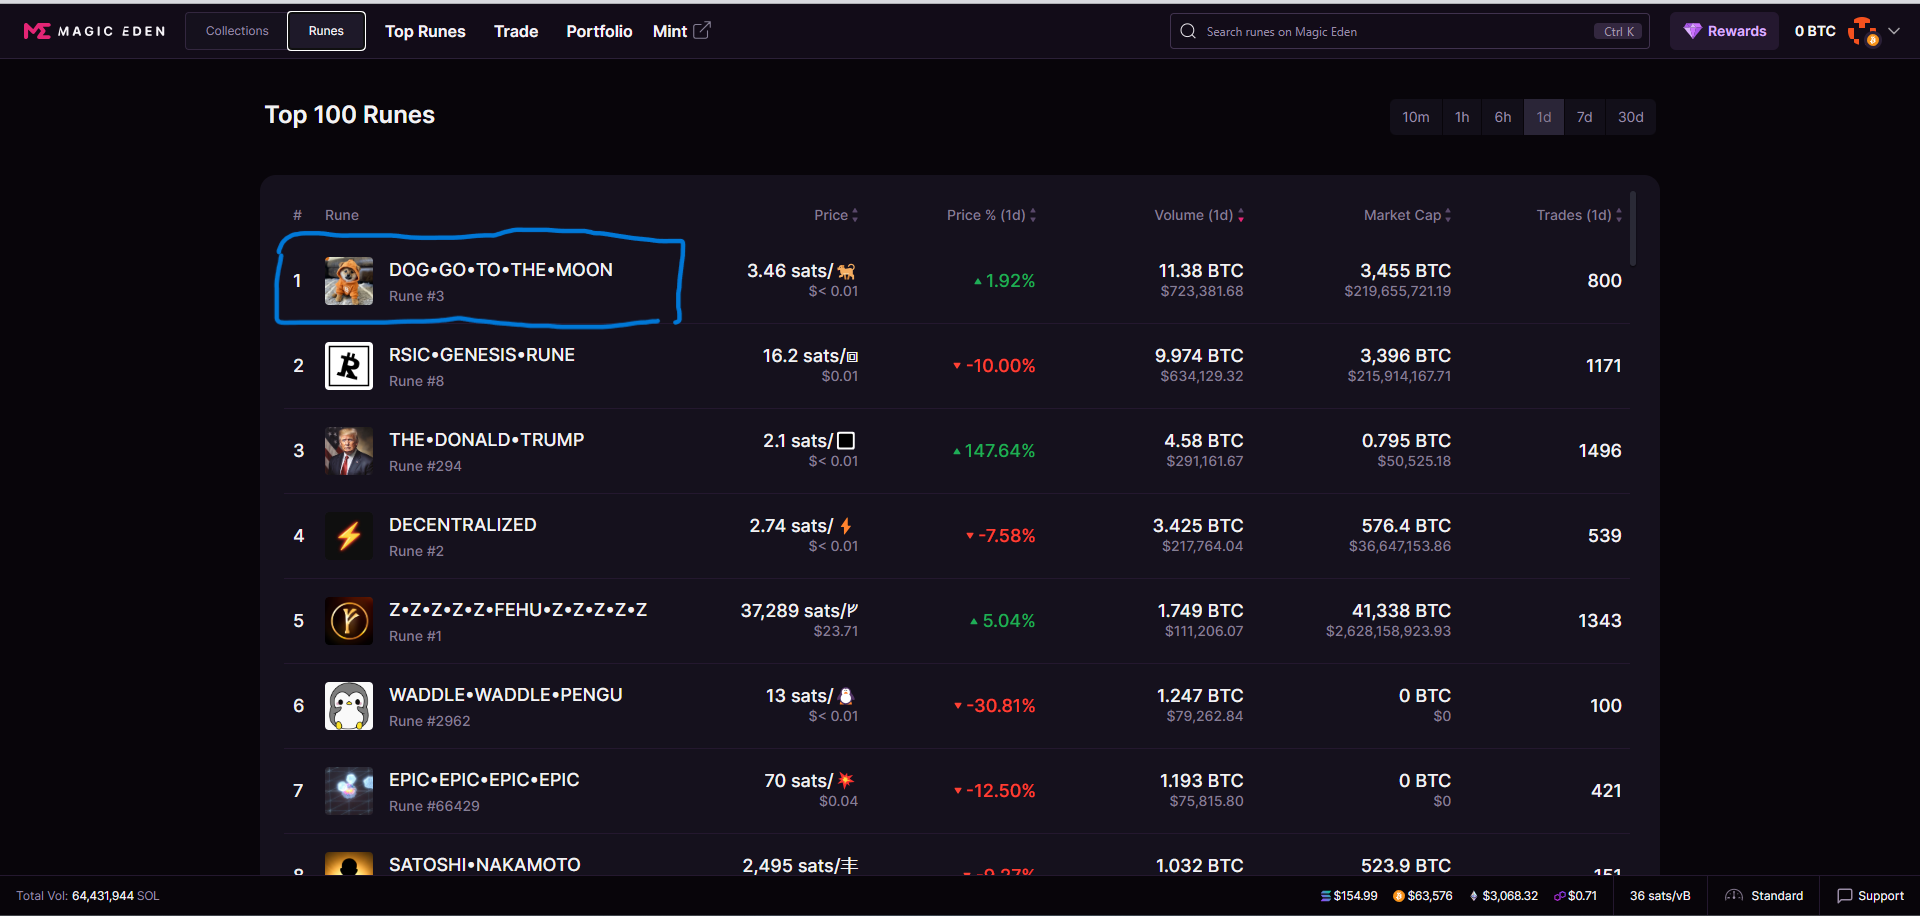Click the Top 100 Runes heading
The image size is (1920, 916).
click(x=350, y=115)
